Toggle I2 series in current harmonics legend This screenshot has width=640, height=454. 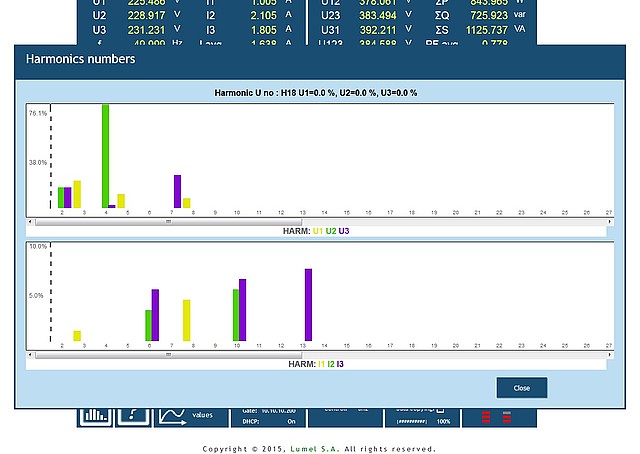click(331, 364)
